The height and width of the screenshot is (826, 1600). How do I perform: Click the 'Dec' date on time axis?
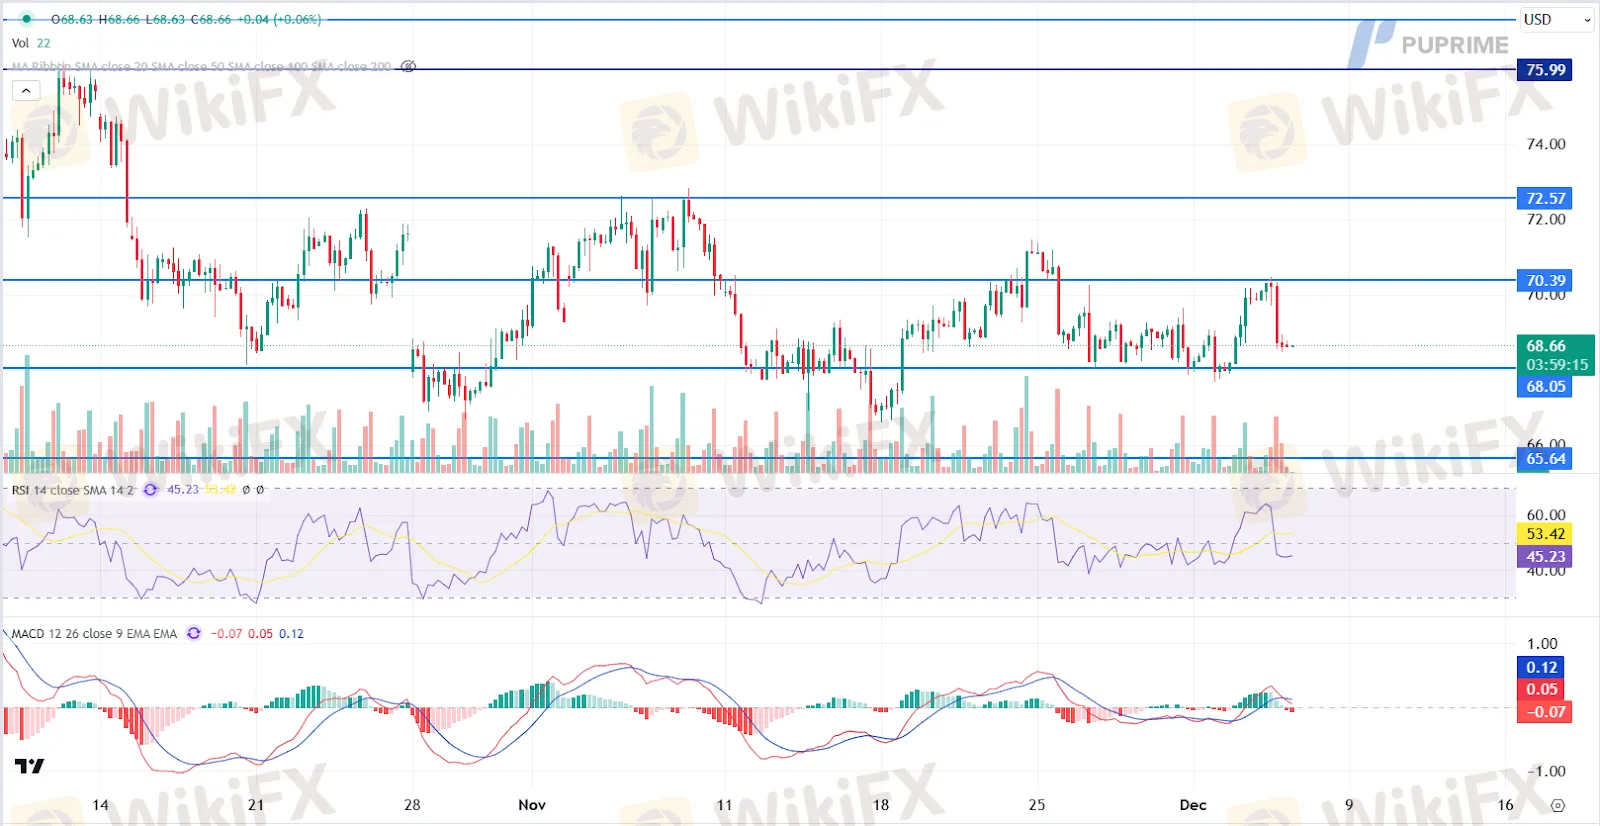tap(1193, 805)
